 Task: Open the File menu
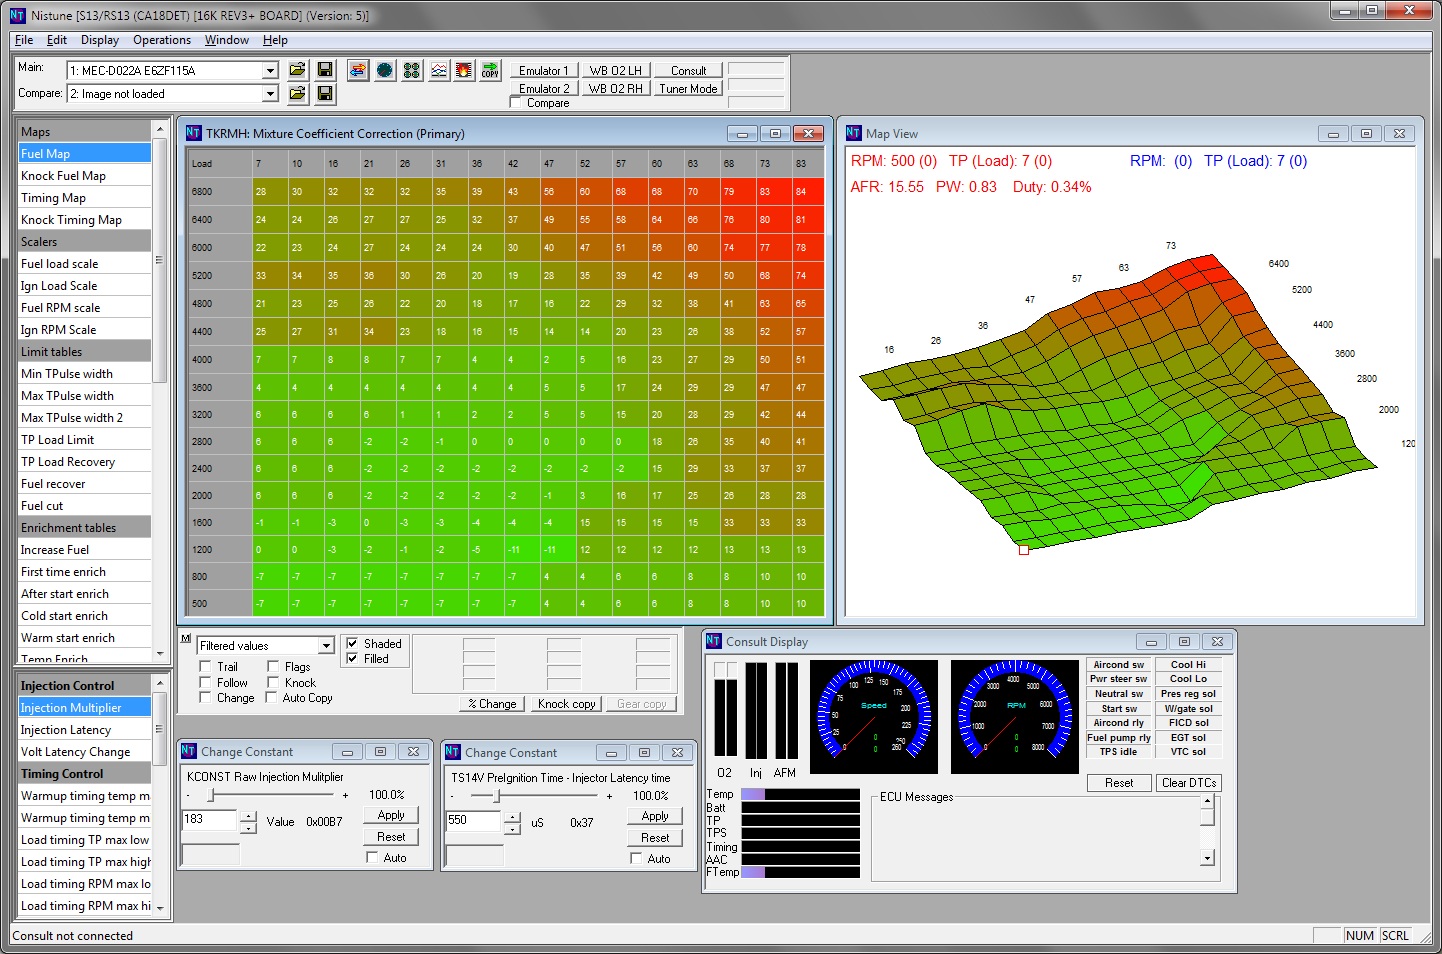tap(24, 40)
